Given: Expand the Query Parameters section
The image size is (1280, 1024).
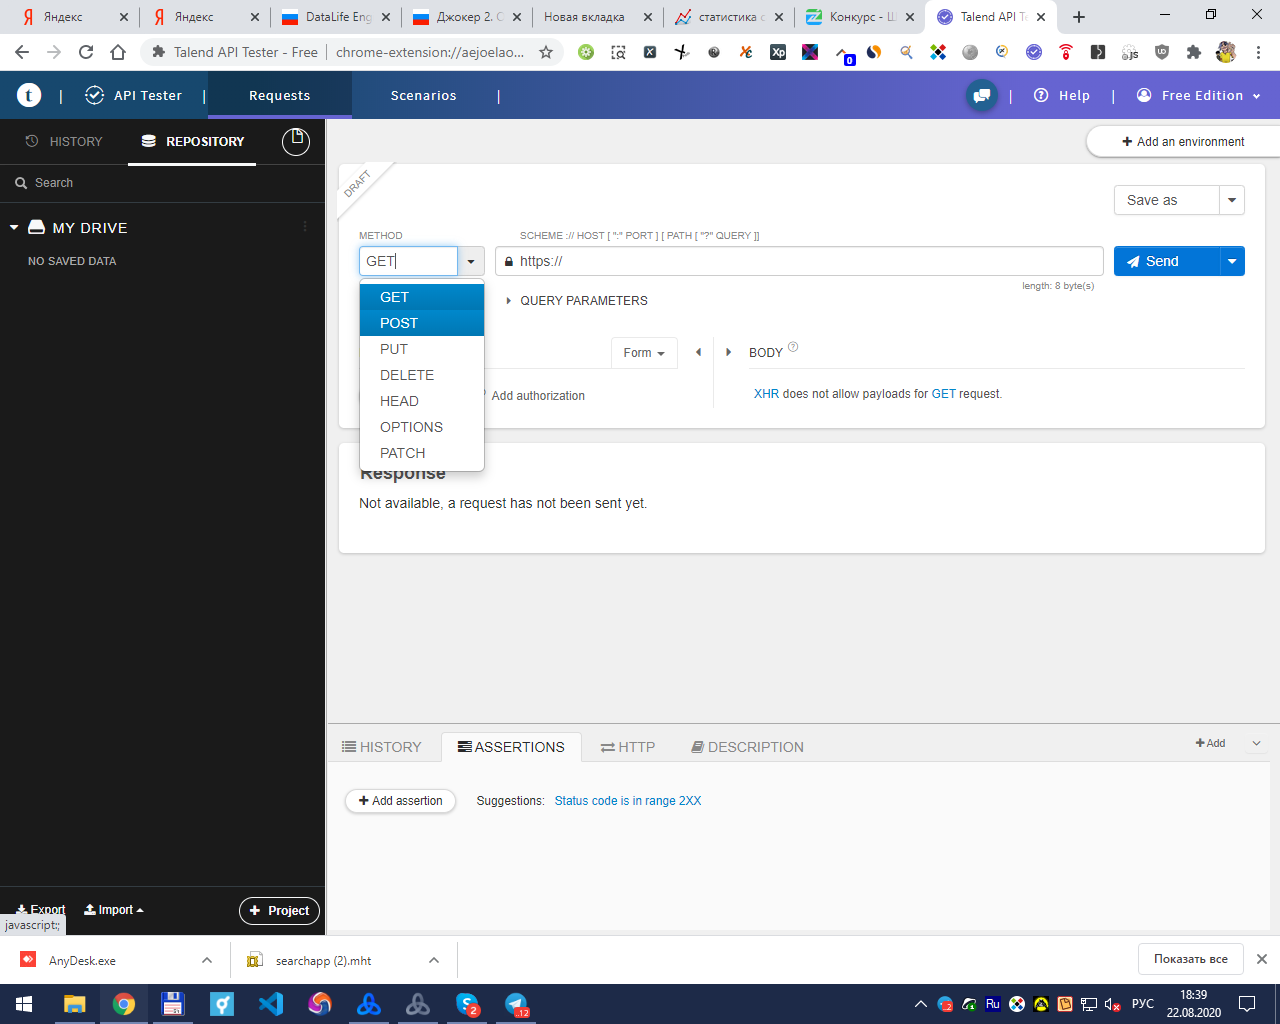Looking at the screenshot, I should [x=577, y=301].
